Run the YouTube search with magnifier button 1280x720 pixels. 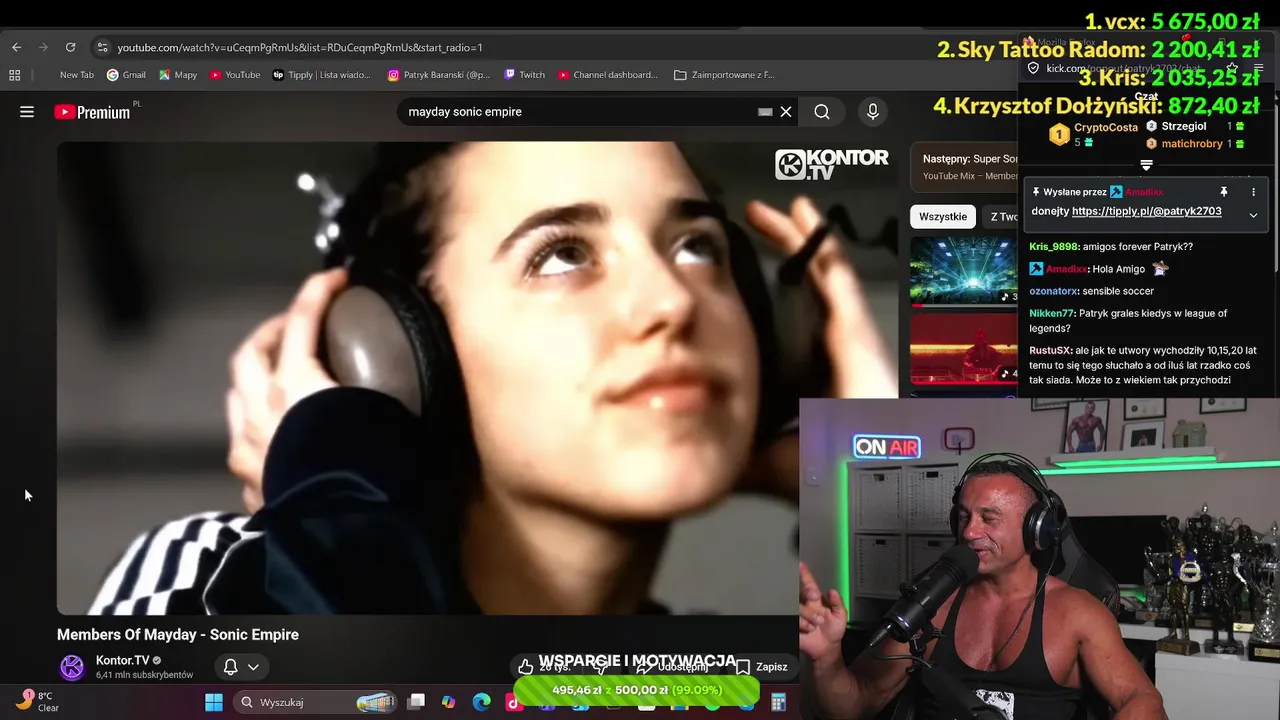pos(822,112)
